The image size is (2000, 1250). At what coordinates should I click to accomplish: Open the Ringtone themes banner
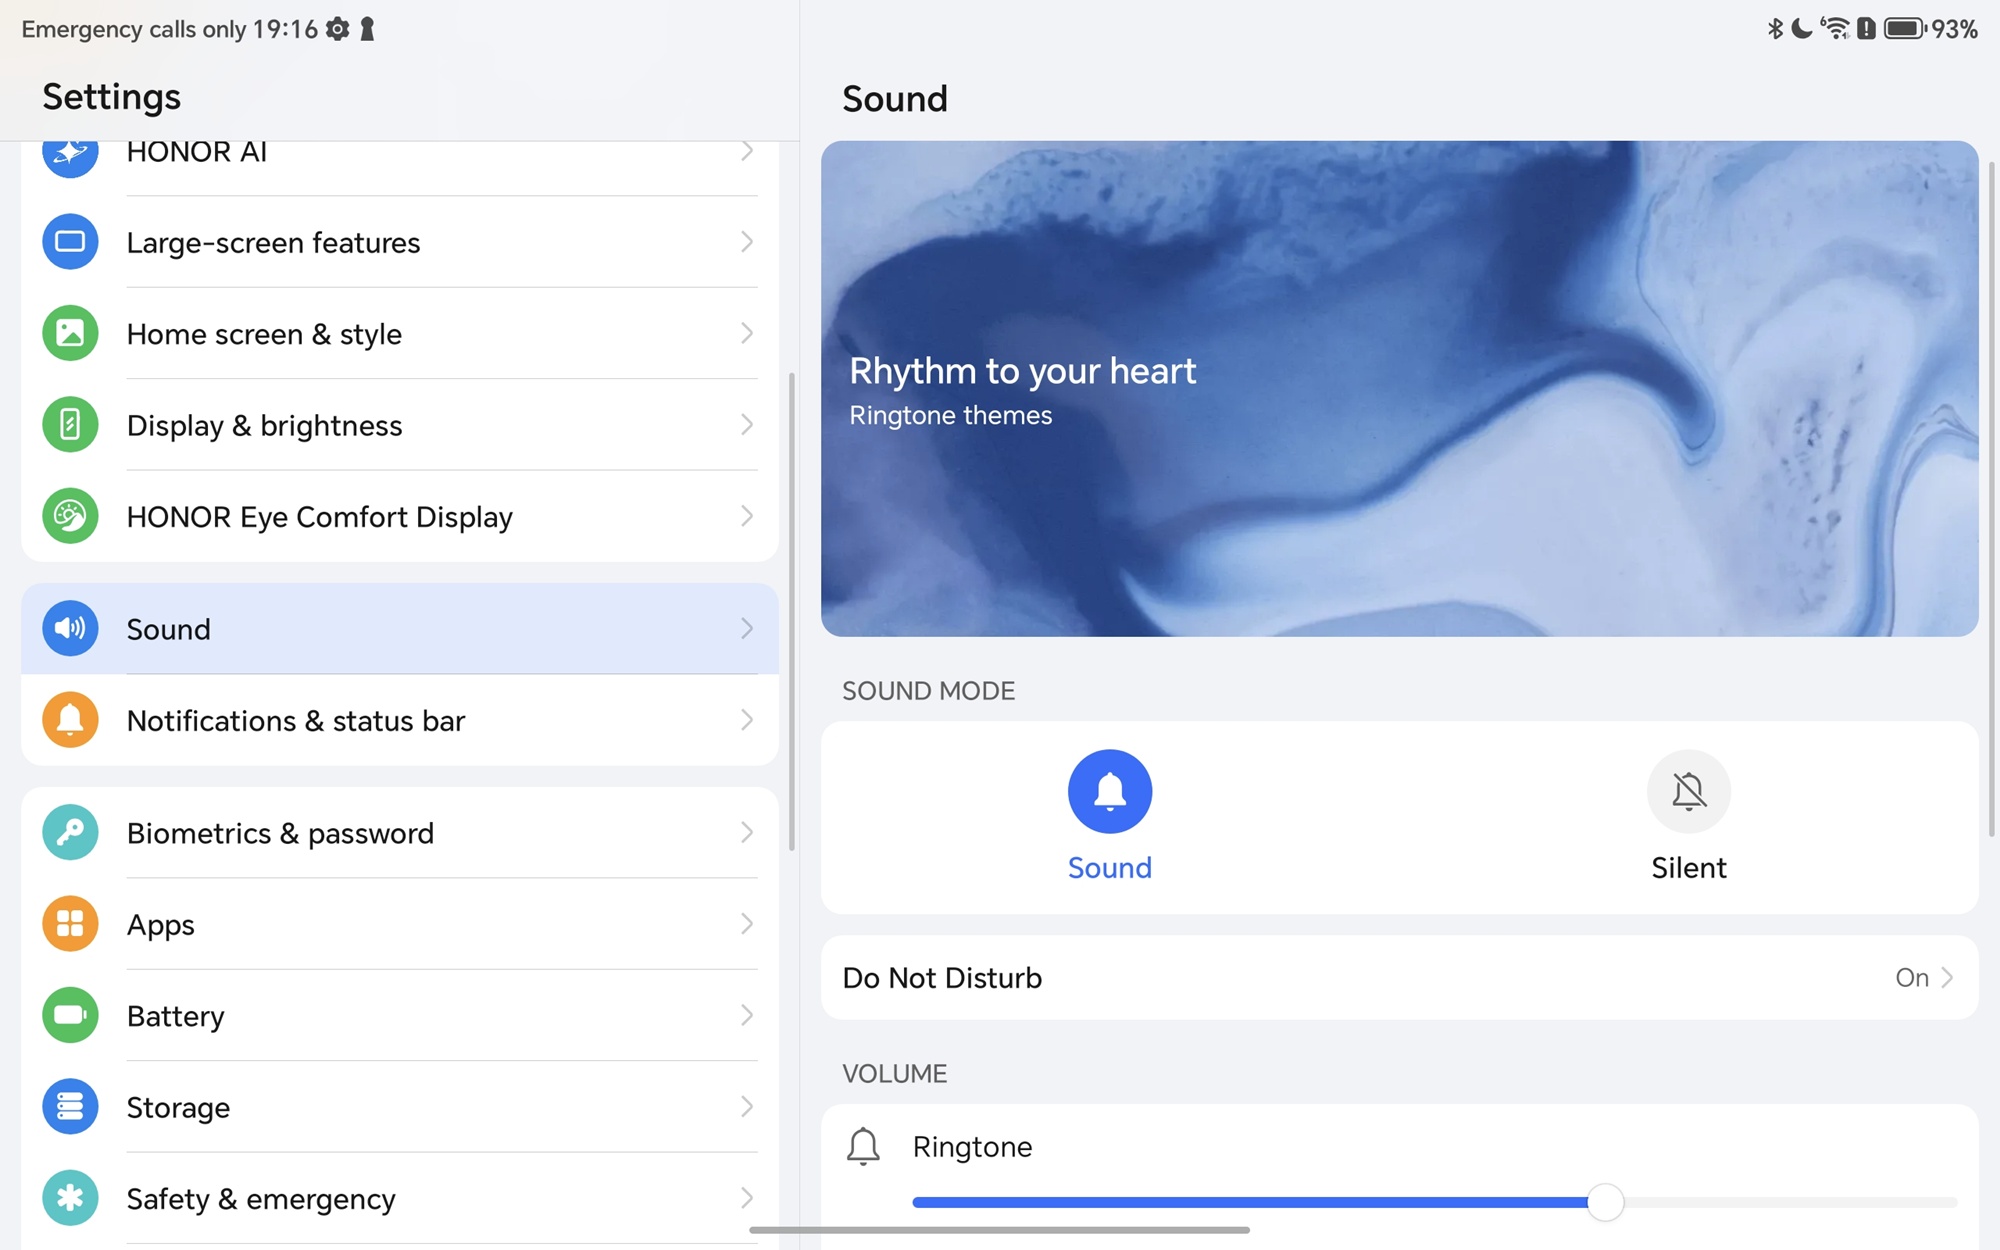[1398, 388]
